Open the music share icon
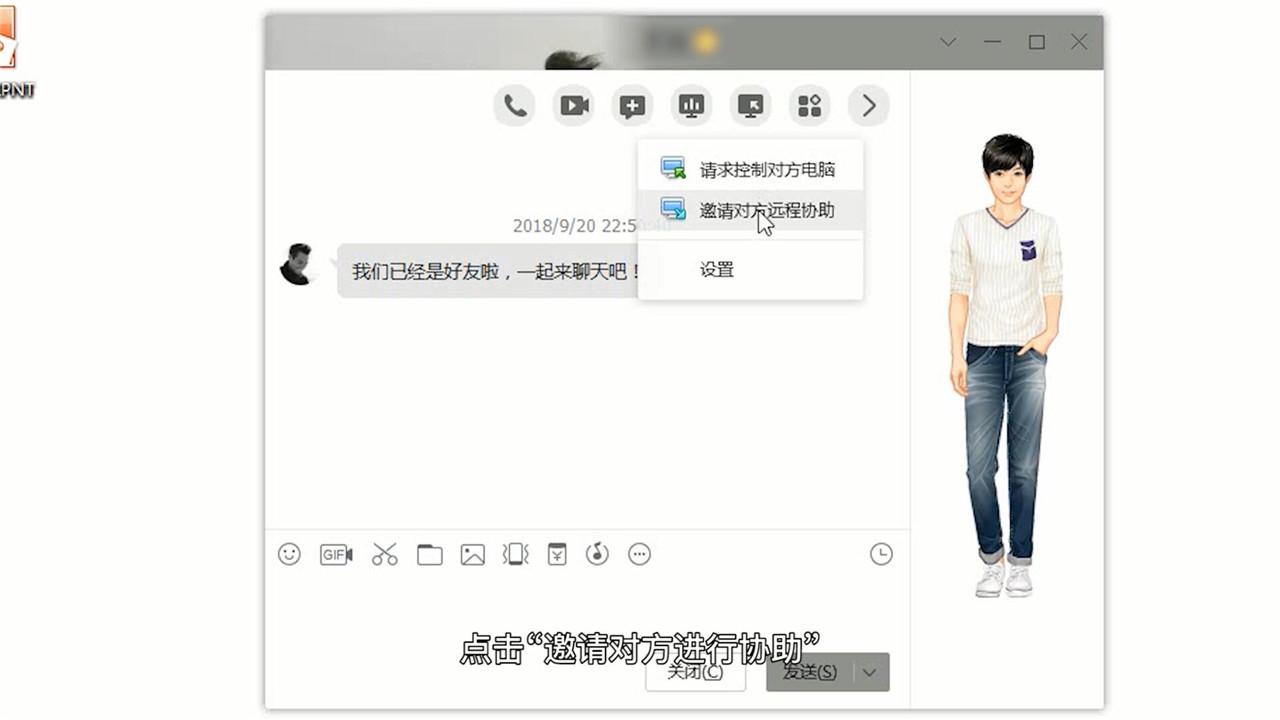Image resolution: width=1280 pixels, height=720 pixels. [597, 554]
